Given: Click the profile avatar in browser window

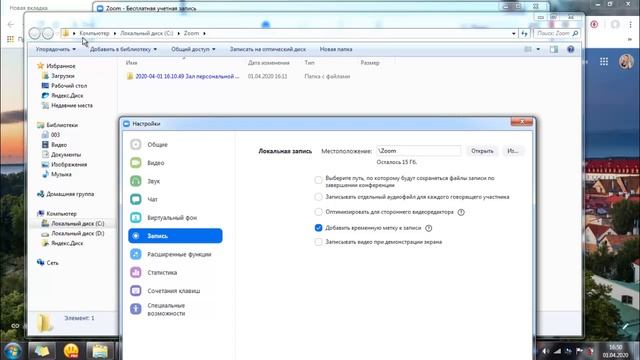Looking at the screenshot, I should coord(626,62).
